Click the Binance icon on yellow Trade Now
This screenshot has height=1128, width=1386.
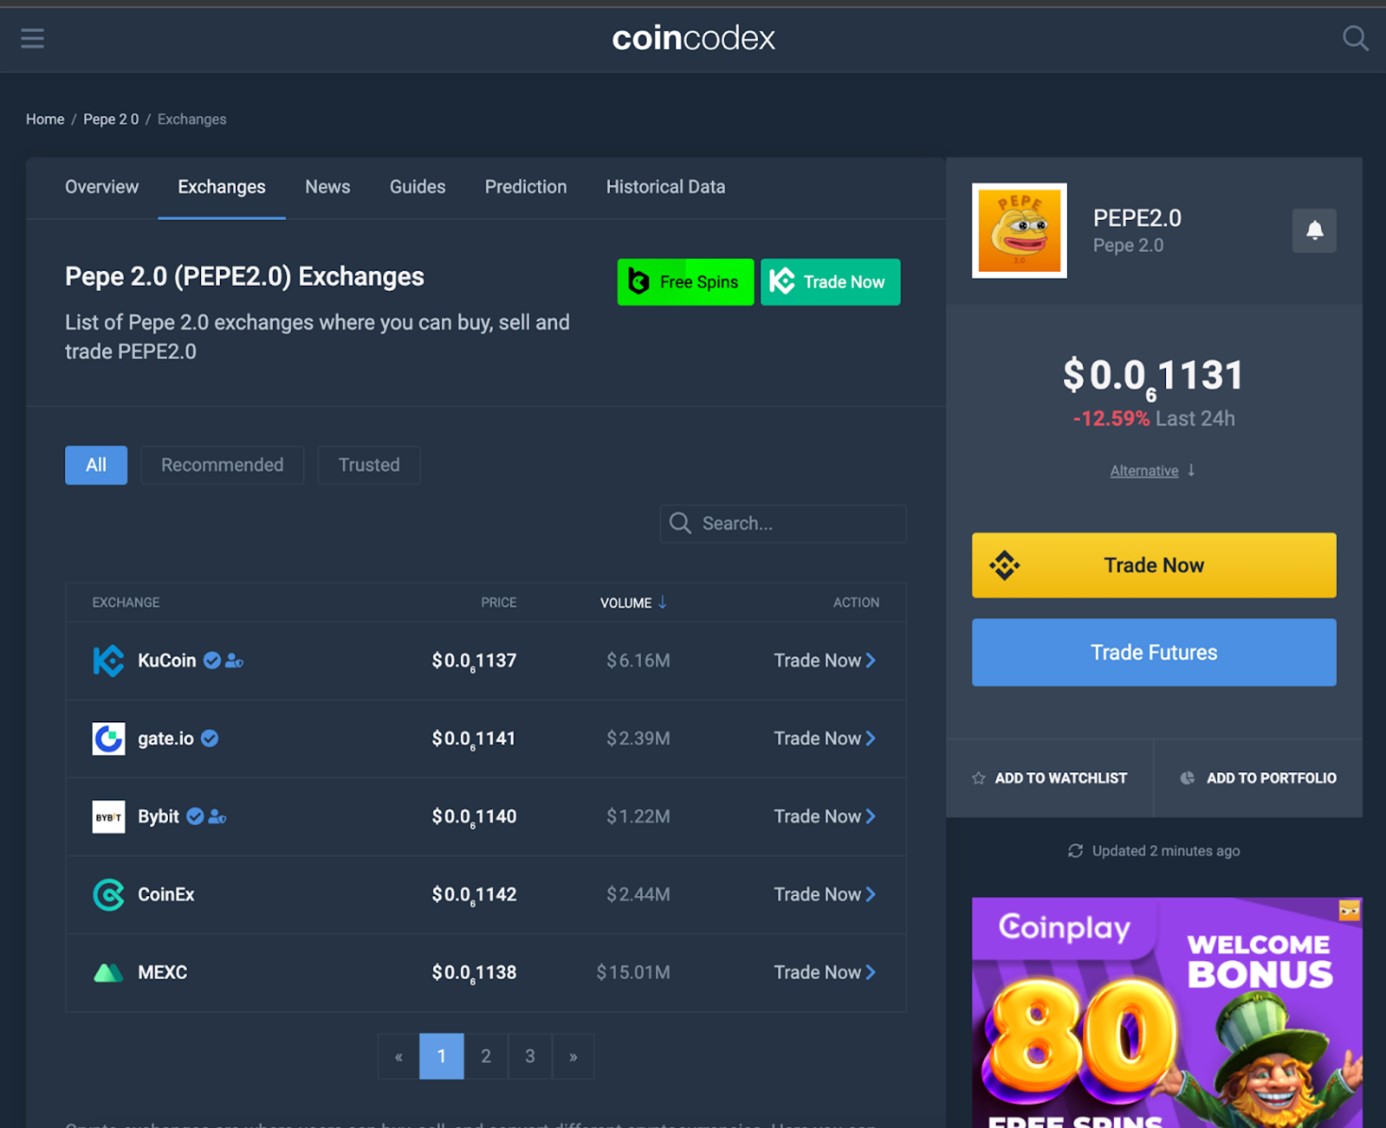(1004, 565)
